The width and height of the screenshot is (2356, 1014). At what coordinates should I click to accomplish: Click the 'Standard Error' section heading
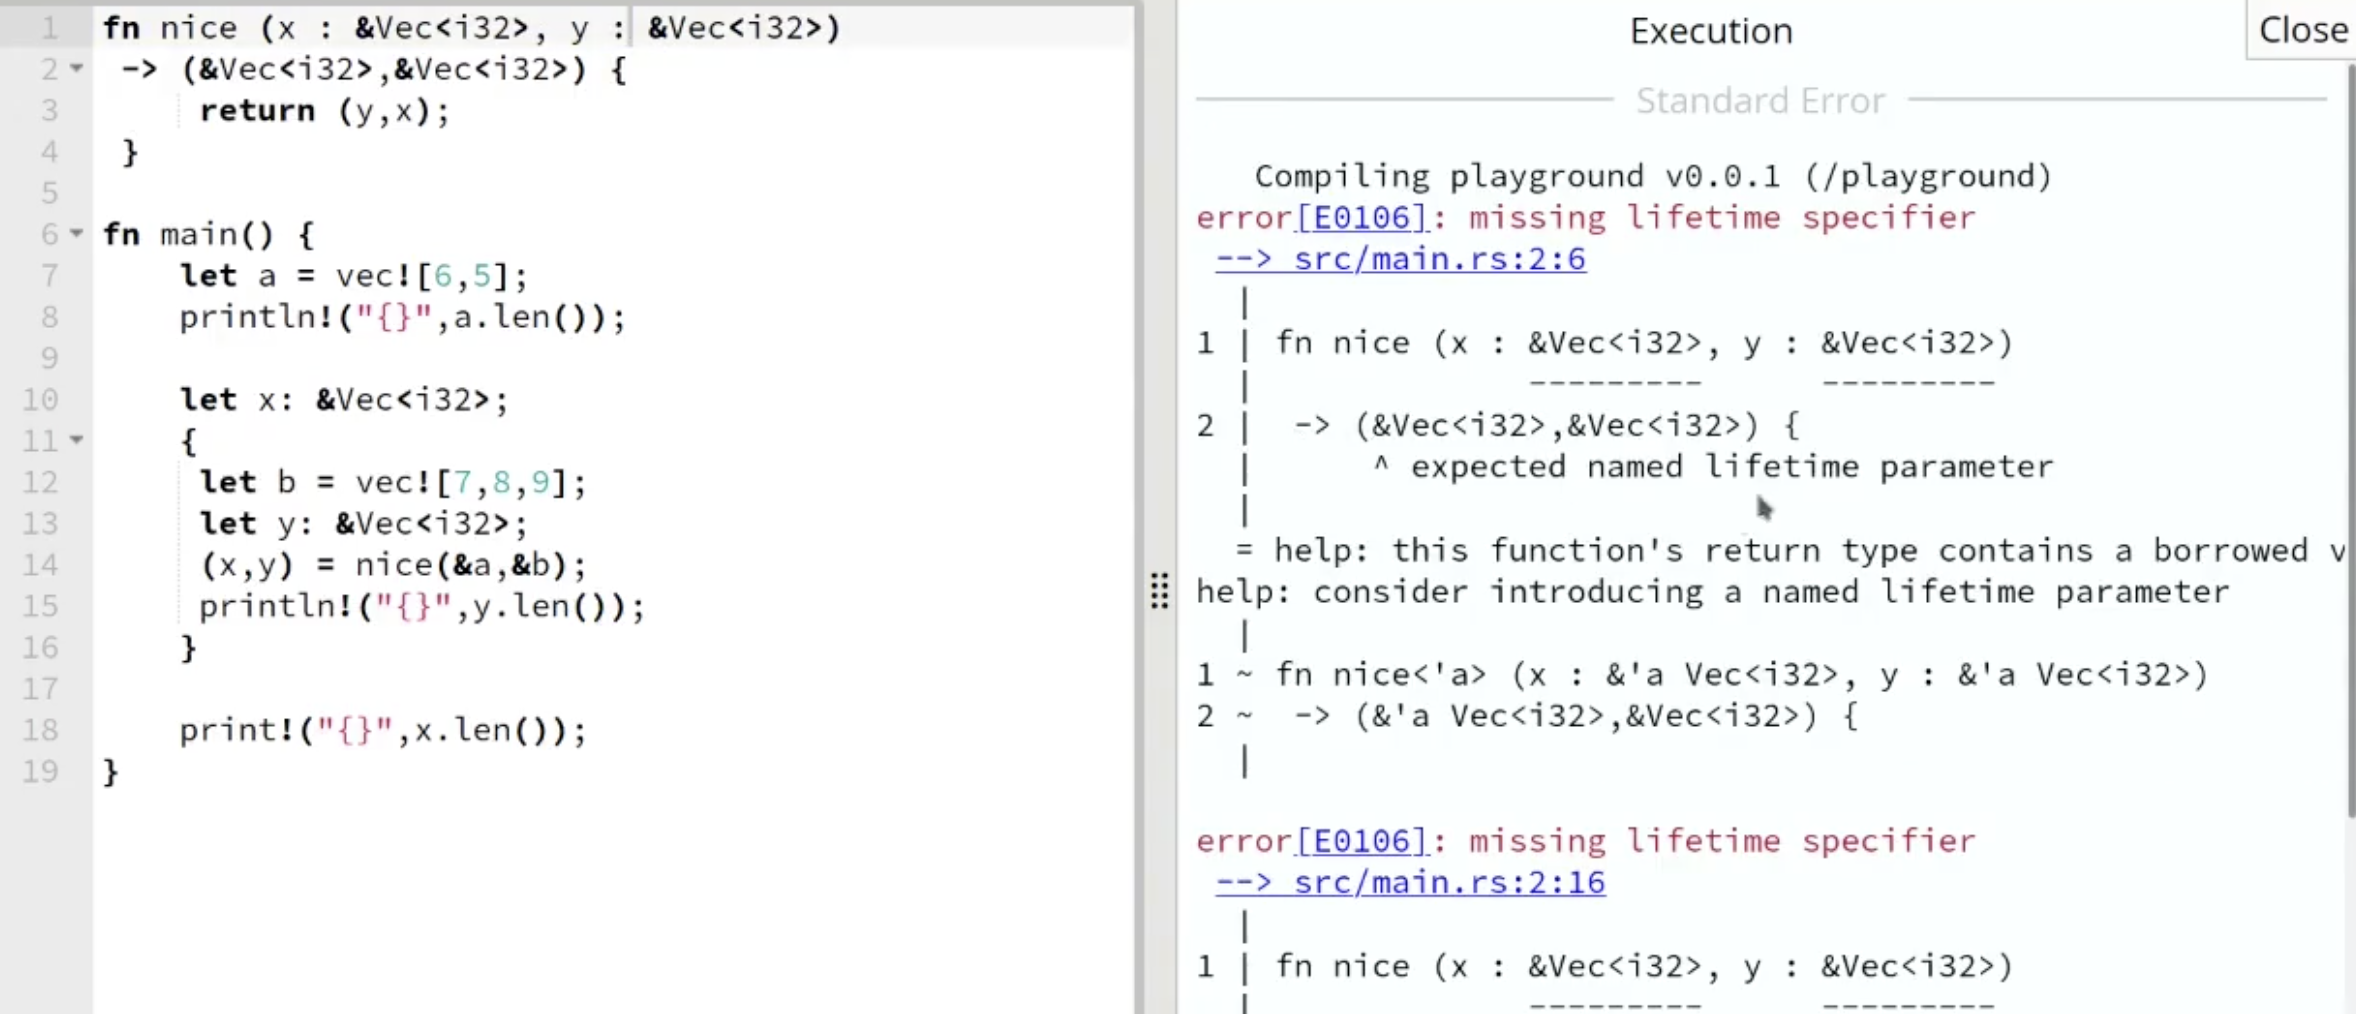[1760, 101]
